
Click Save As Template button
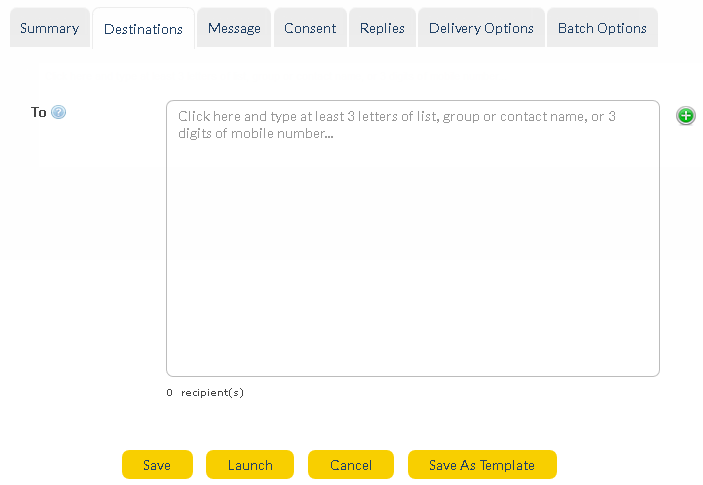point(482,465)
